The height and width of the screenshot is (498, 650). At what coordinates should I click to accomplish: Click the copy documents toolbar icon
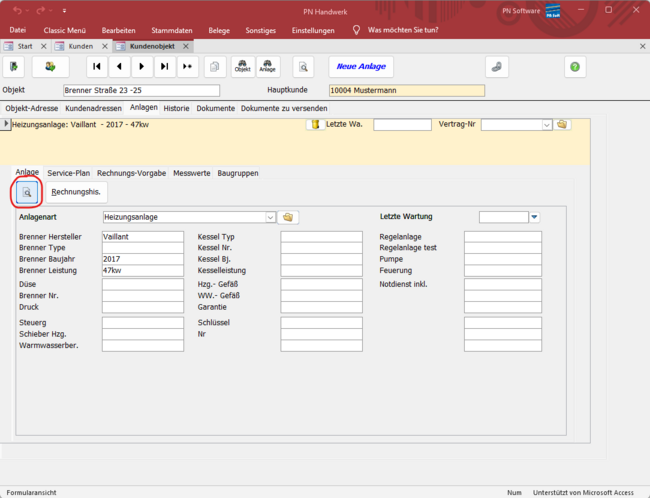coord(215,67)
